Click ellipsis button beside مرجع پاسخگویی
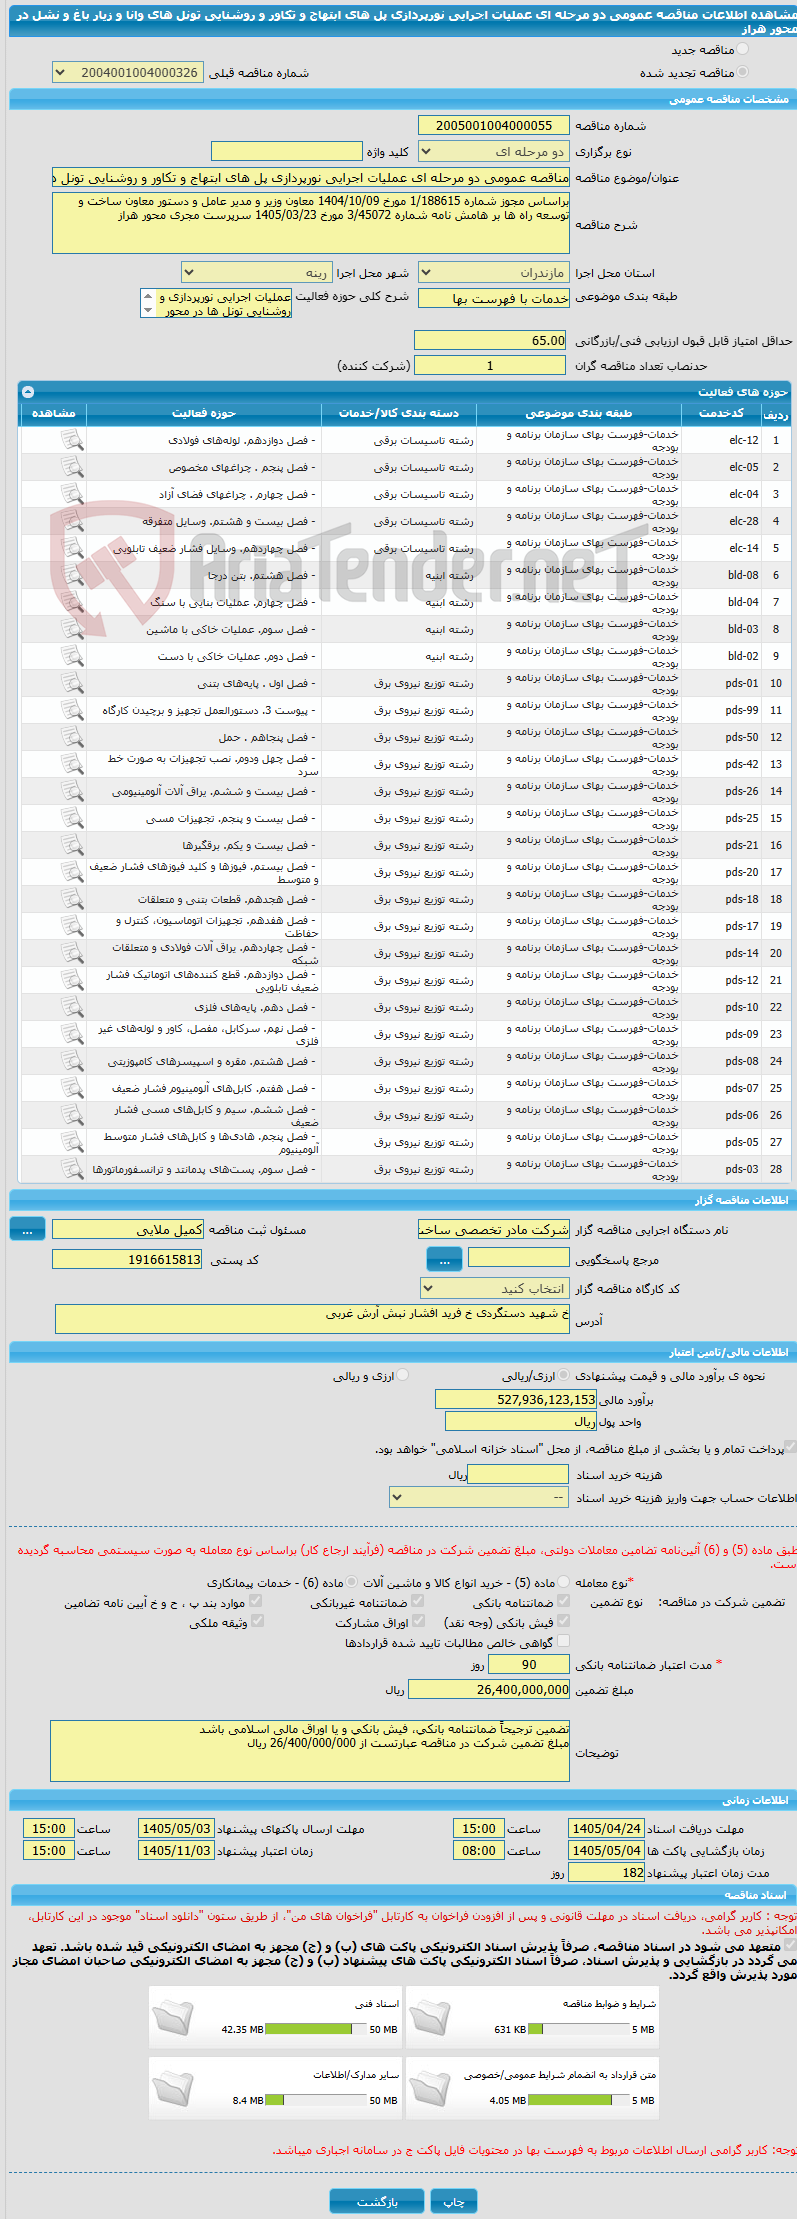 pyautogui.click(x=444, y=1259)
